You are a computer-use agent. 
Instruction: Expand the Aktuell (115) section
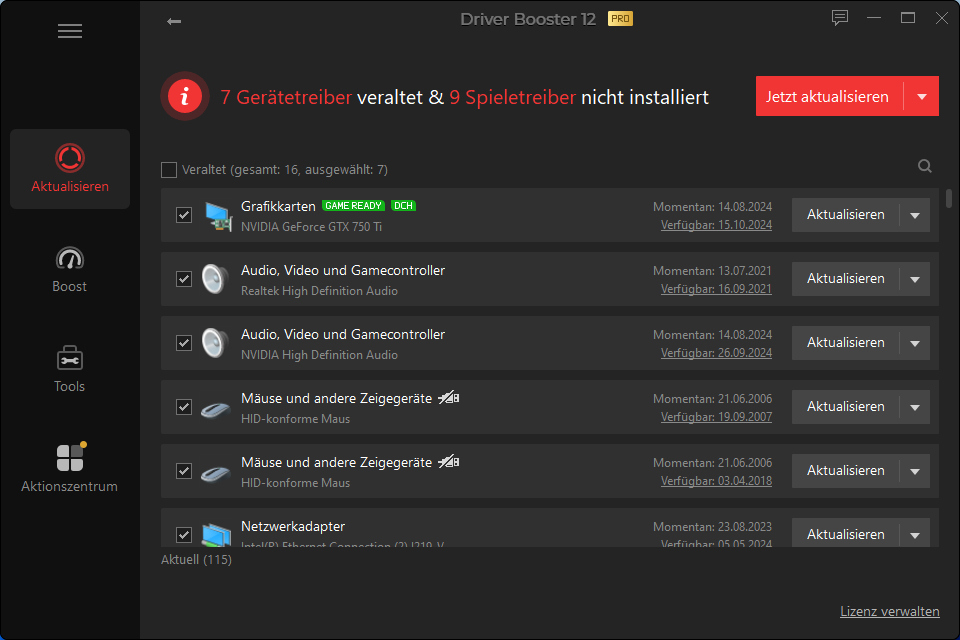[196, 560]
